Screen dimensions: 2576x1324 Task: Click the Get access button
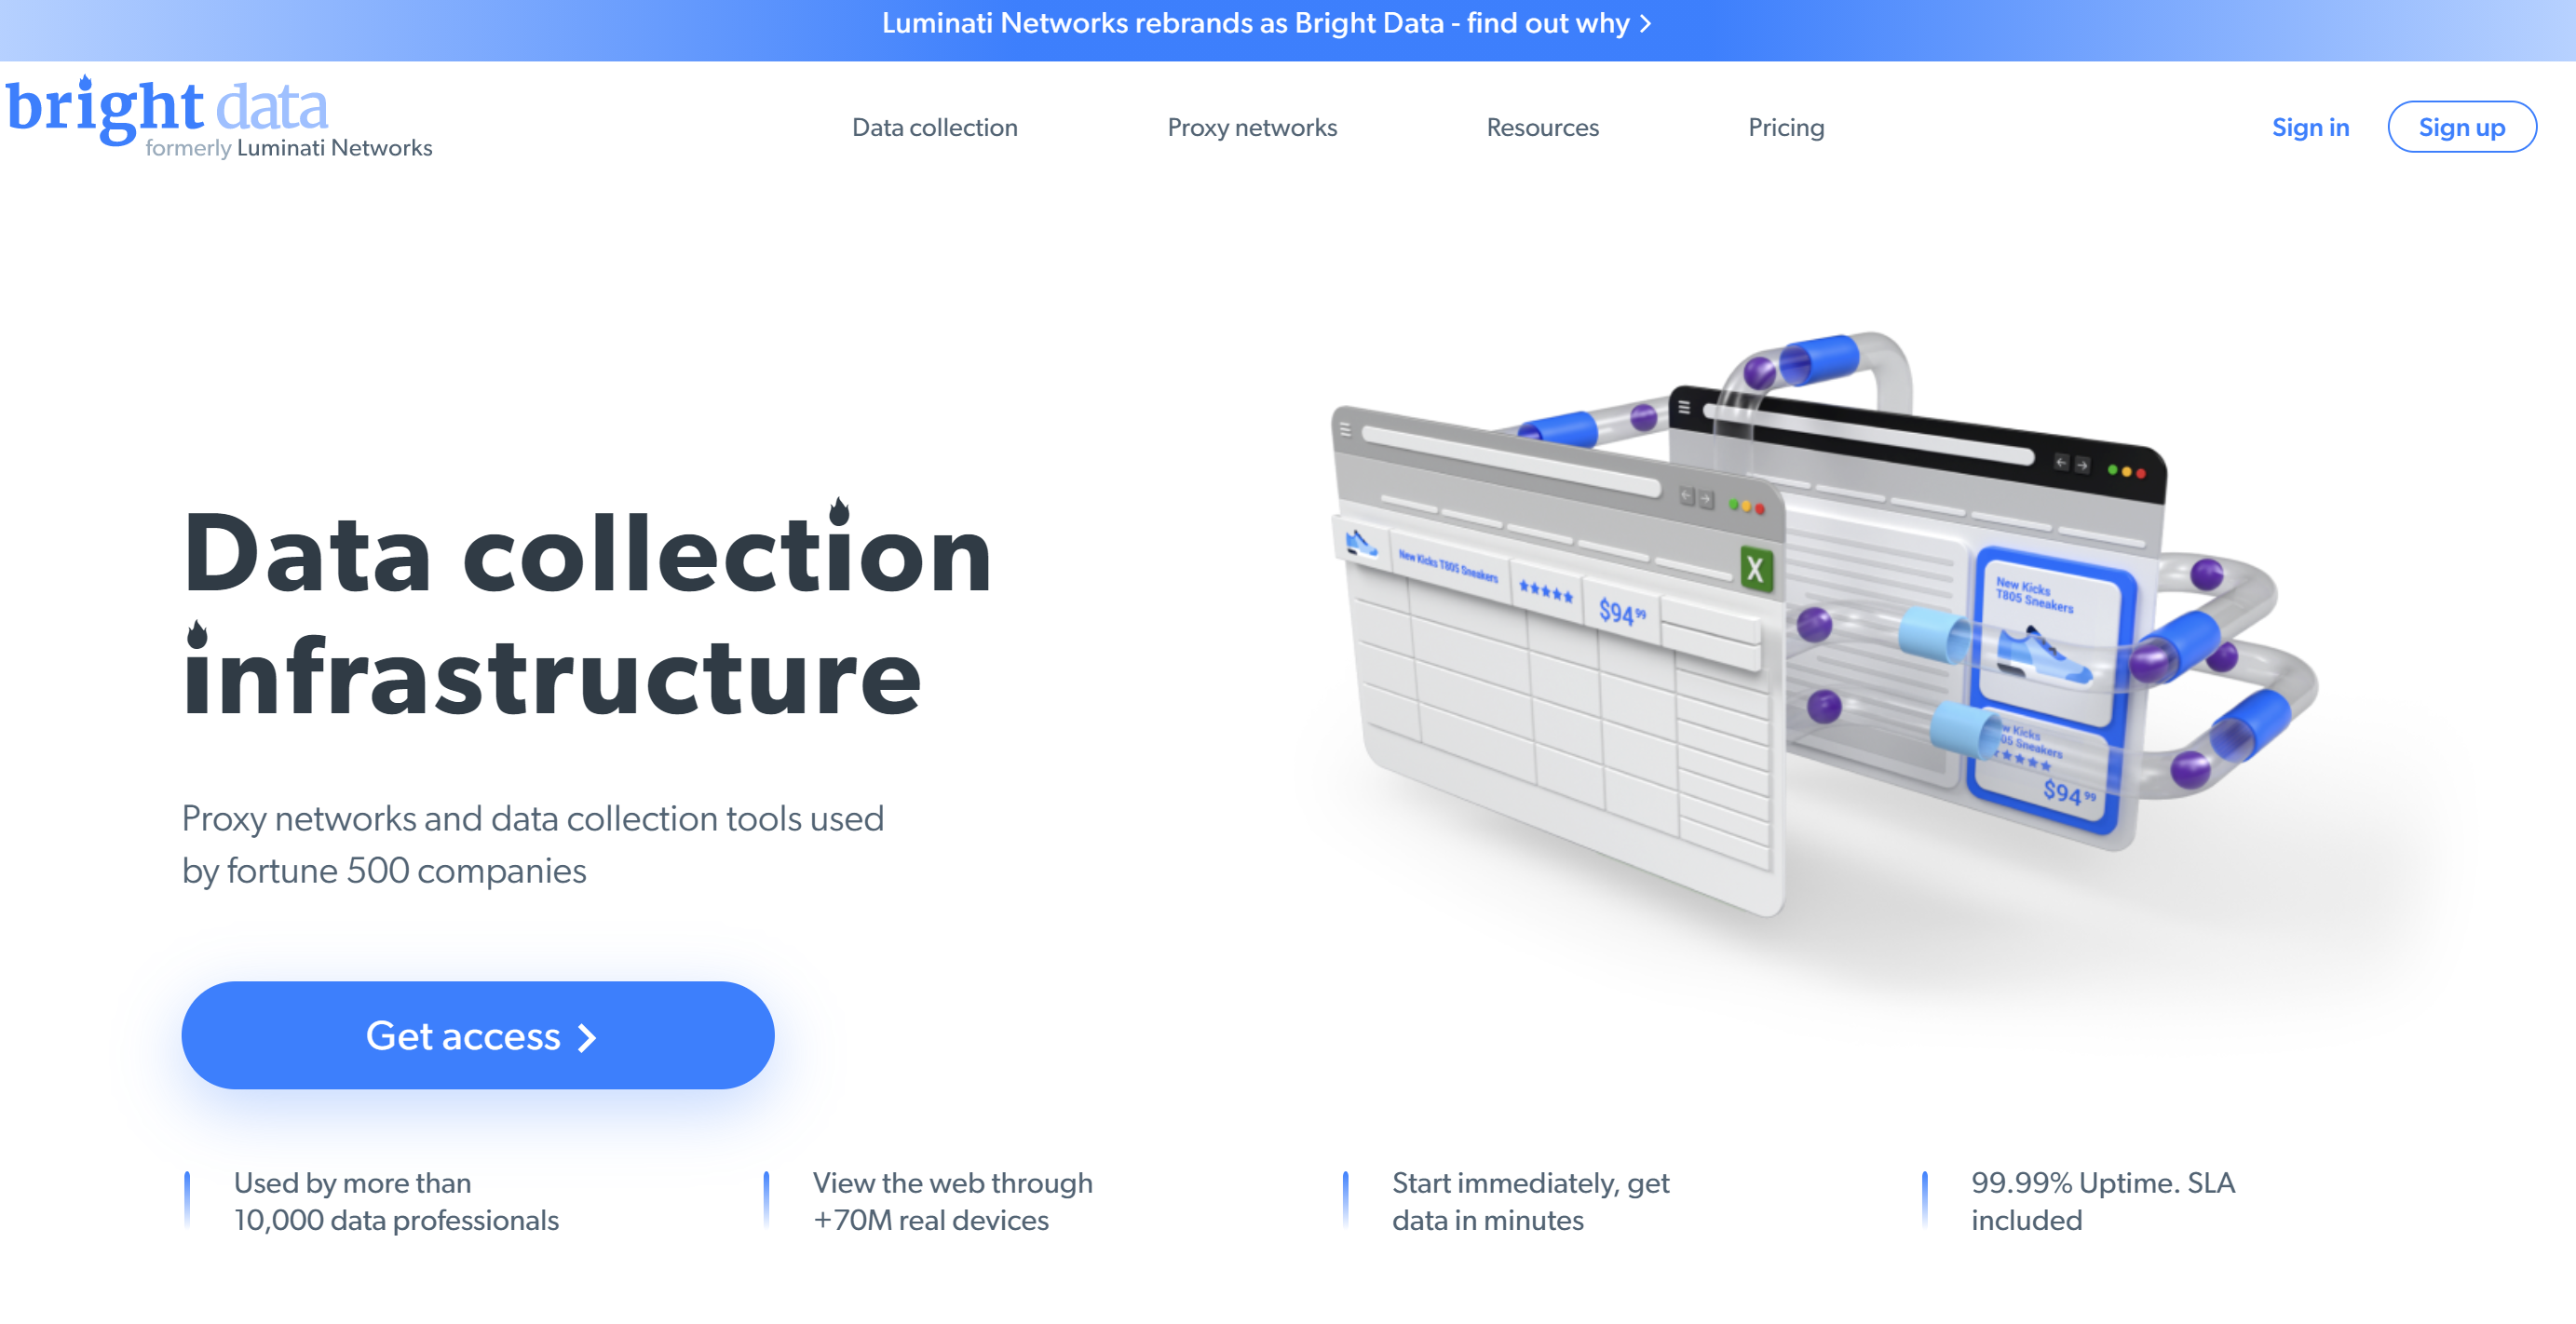(478, 1034)
